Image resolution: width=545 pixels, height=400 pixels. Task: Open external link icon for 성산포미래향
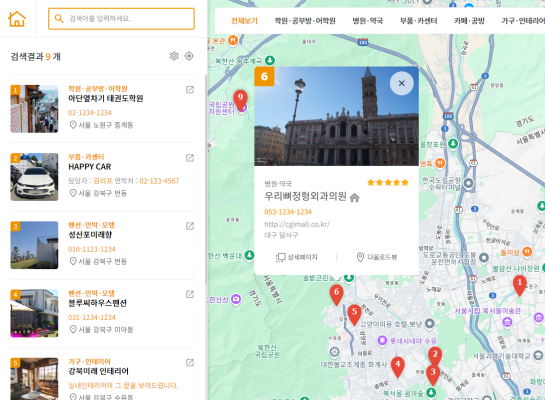pos(190,226)
